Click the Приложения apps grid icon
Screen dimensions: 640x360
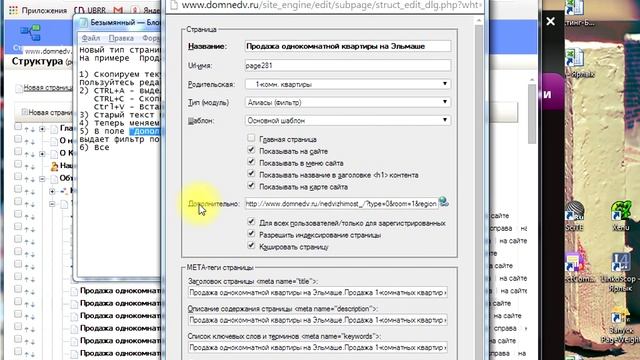point(13,10)
